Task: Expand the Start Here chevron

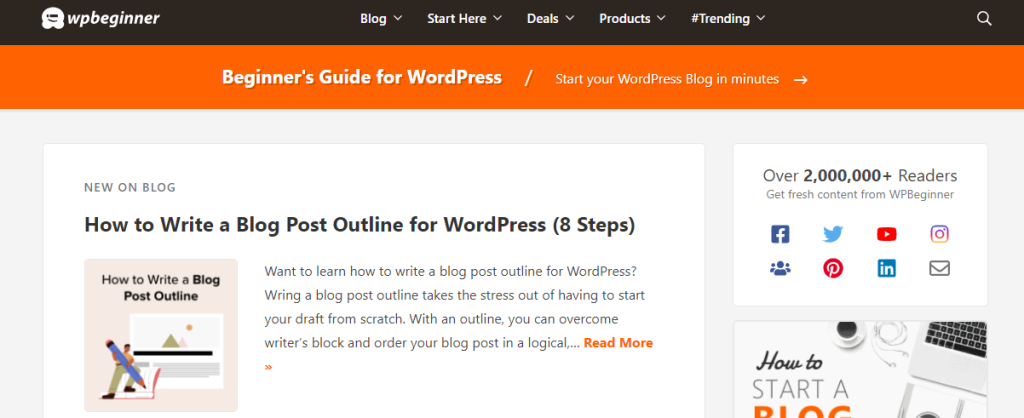Action: (498, 18)
